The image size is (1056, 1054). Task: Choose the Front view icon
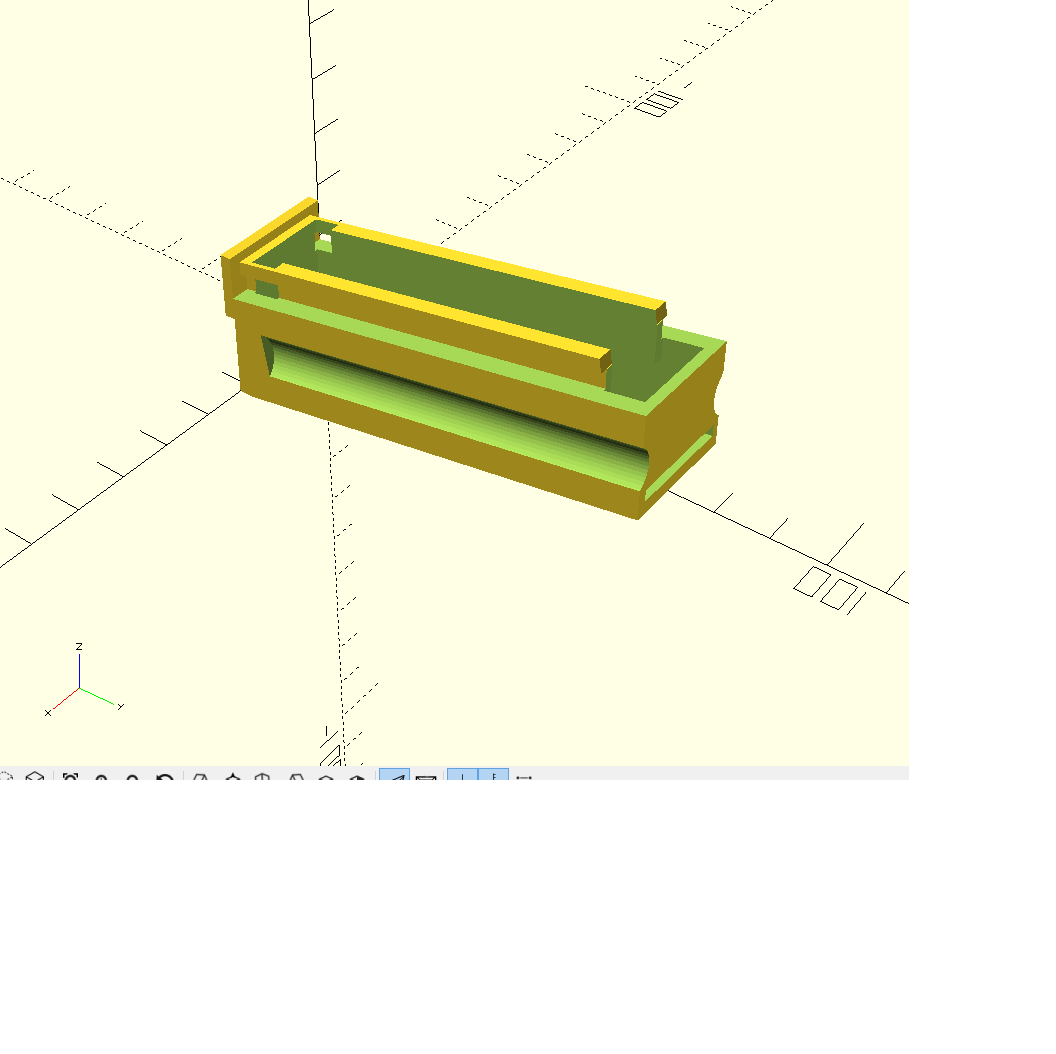point(326,778)
